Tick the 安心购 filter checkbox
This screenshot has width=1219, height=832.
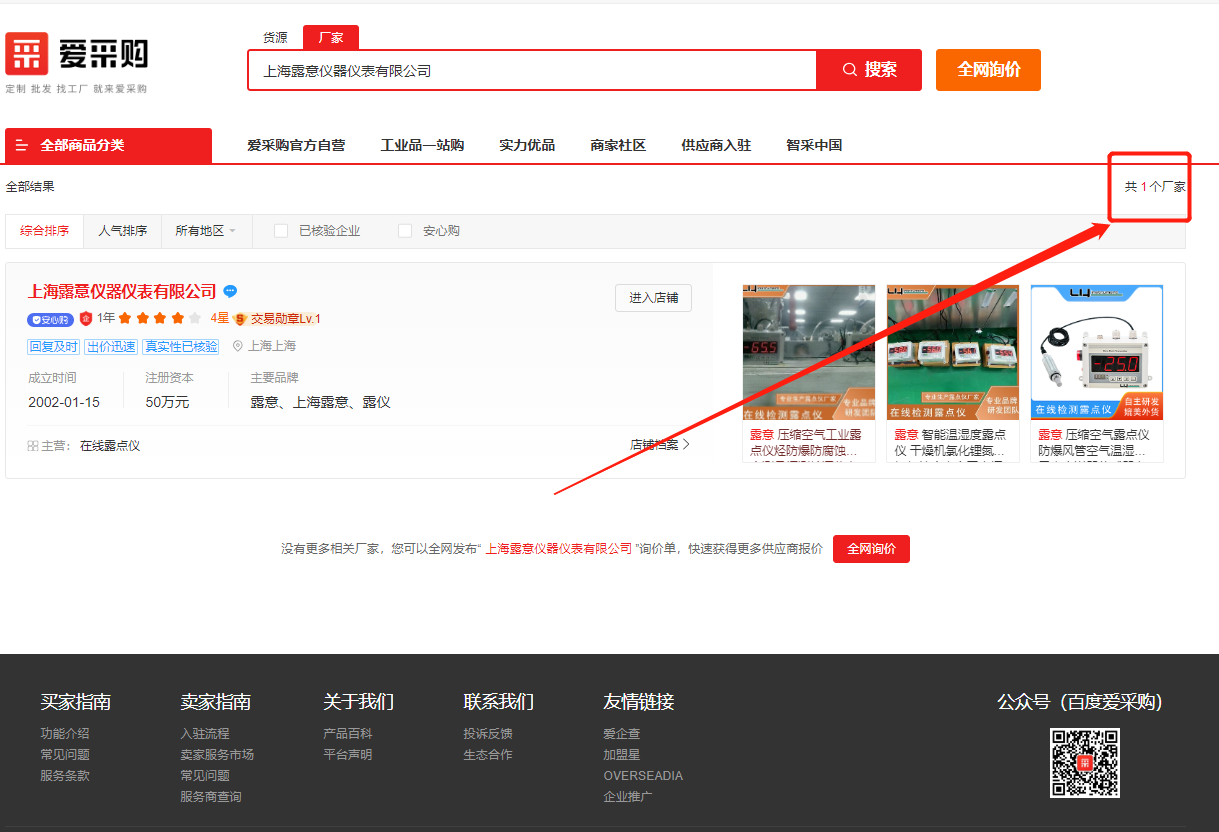[405, 231]
